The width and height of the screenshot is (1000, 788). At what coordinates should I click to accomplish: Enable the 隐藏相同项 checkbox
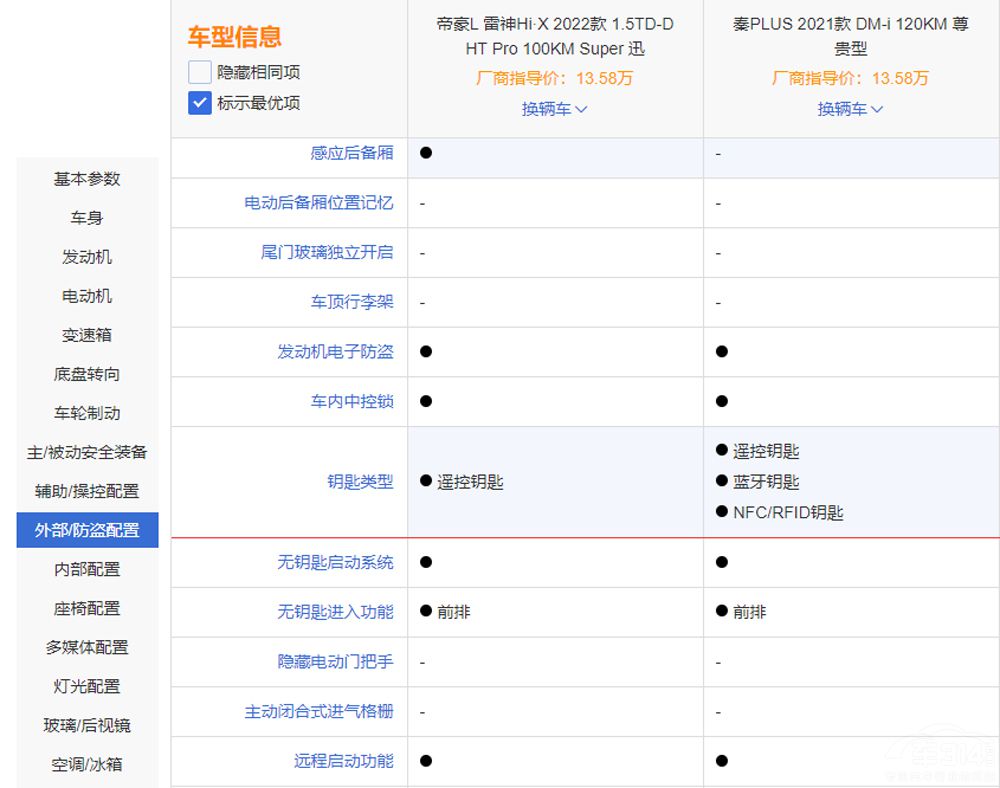(198, 72)
